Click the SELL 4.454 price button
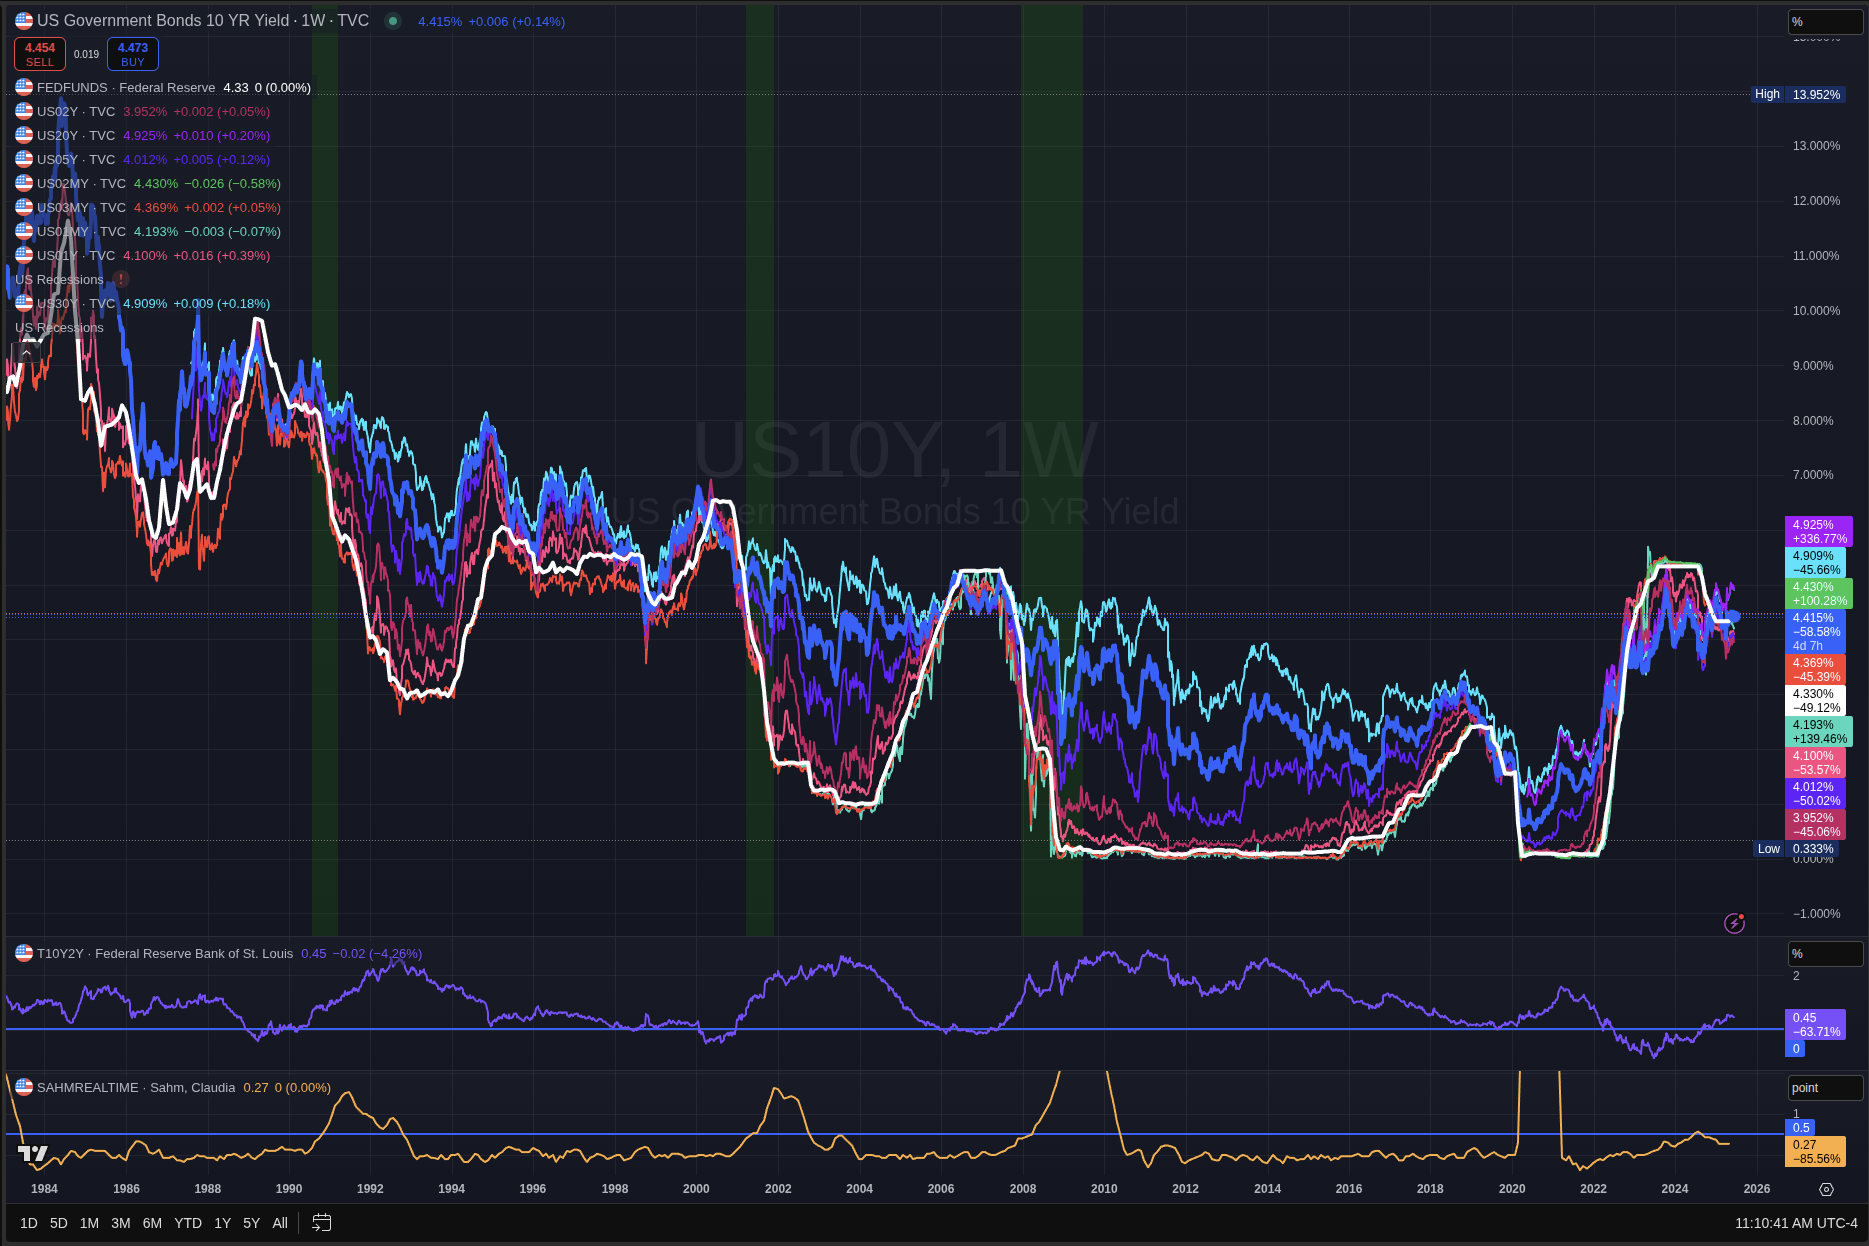This screenshot has width=1869, height=1246. click(x=40, y=54)
